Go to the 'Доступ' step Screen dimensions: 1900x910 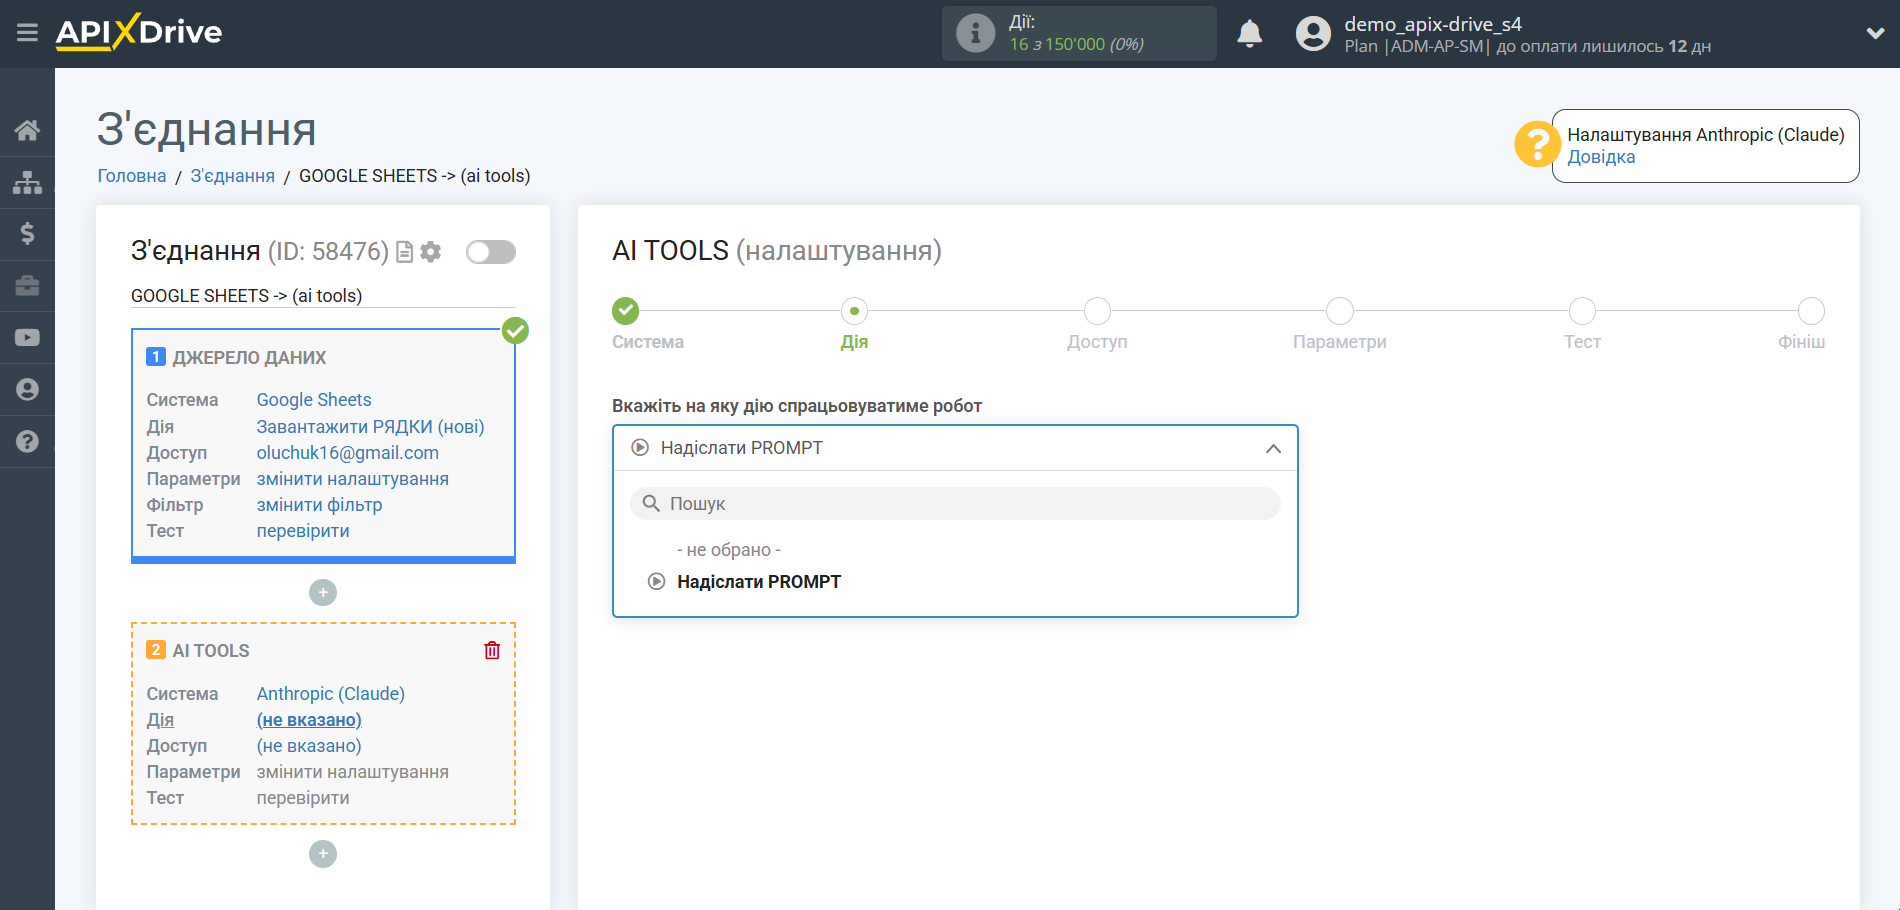(1097, 312)
